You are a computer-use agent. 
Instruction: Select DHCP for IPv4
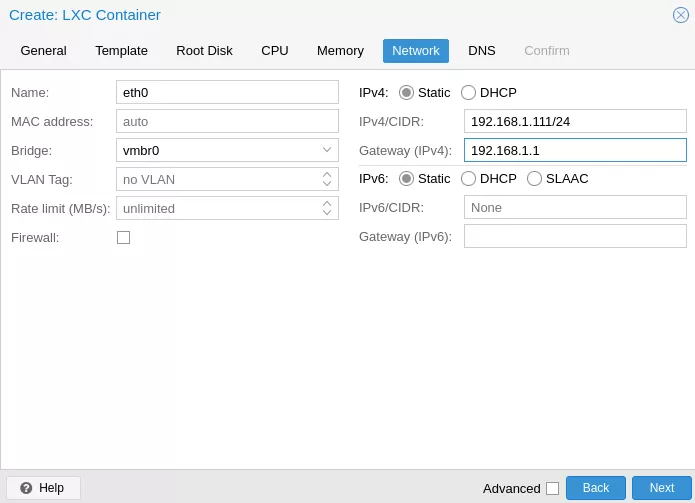point(469,93)
